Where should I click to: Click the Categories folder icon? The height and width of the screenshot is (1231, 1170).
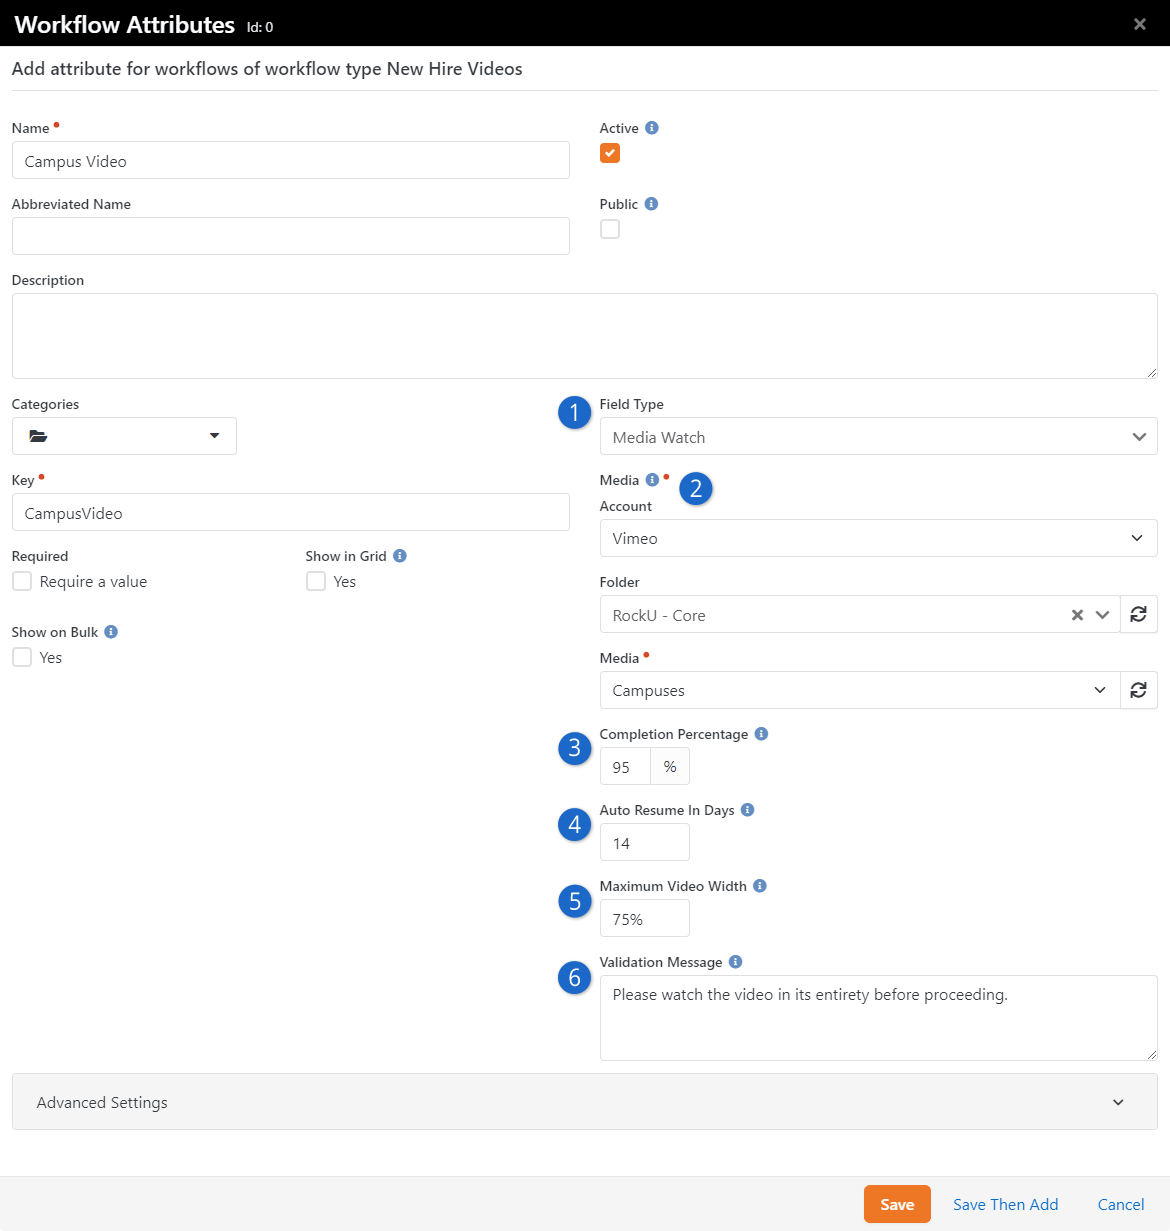[x=38, y=436]
